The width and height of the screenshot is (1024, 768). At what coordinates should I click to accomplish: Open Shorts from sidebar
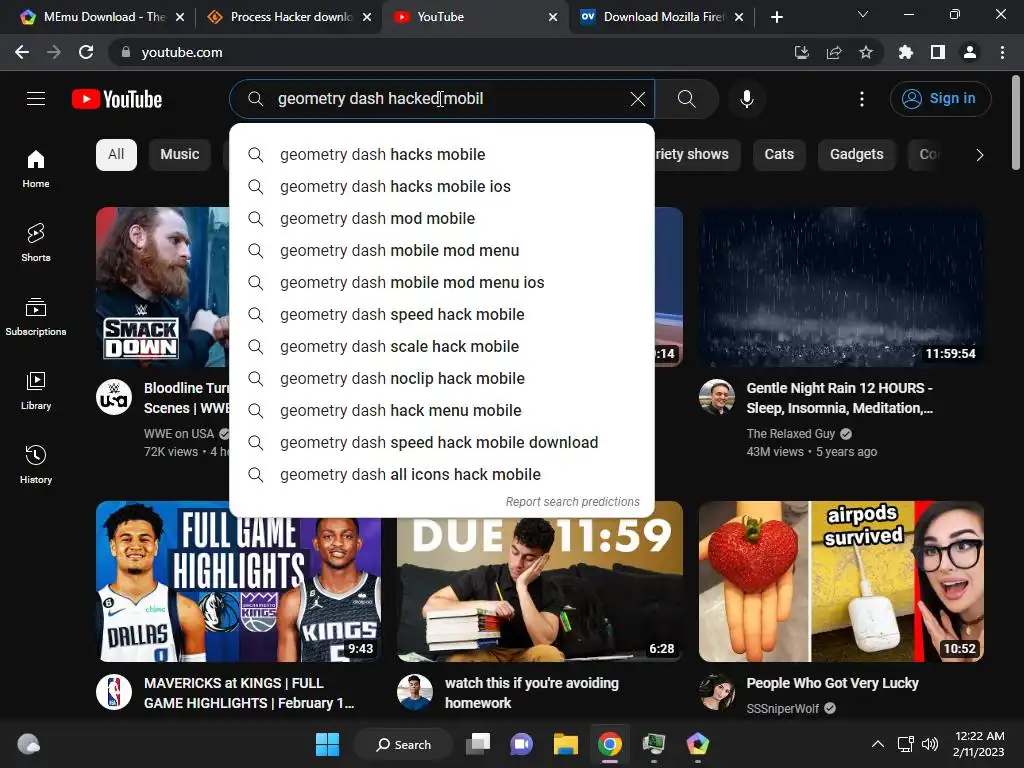pos(36,243)
